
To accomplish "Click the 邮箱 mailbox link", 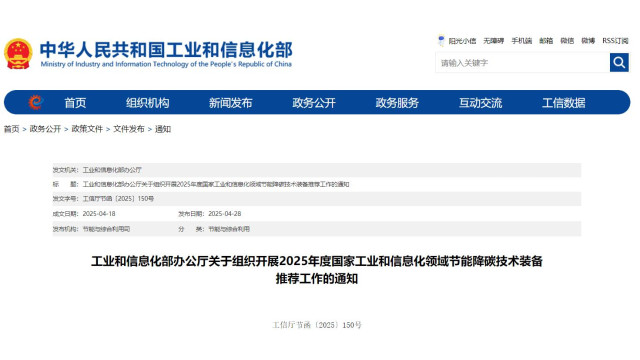I will (546, 41).
